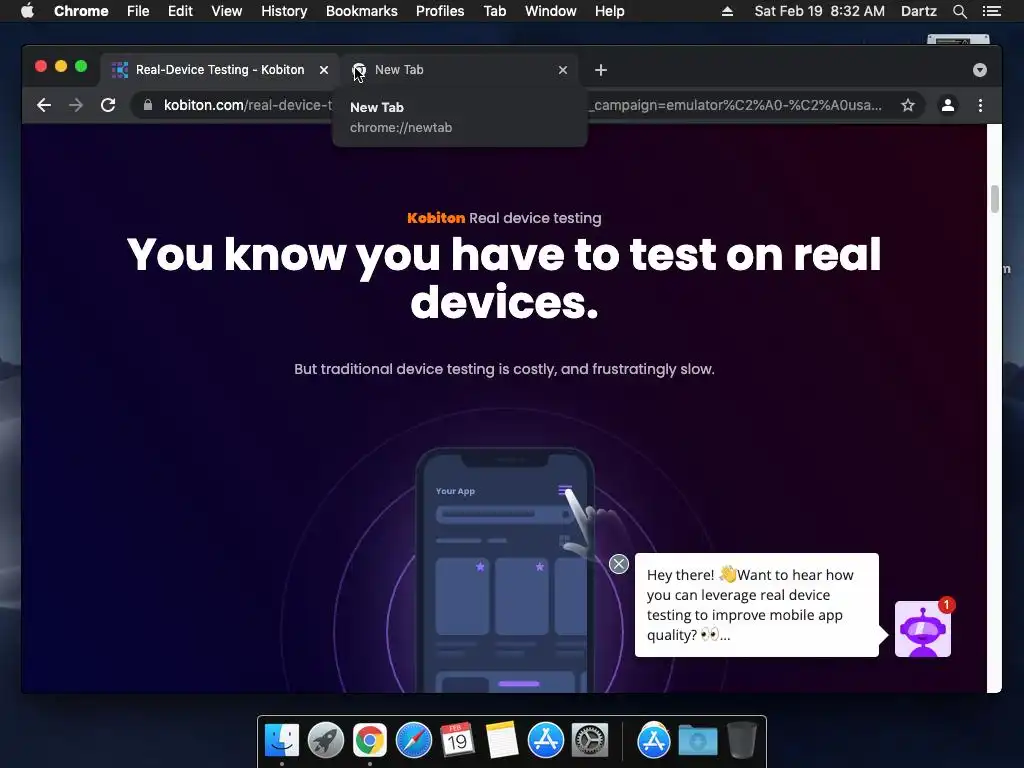The width and height of the screenshot is (1024, 768).
Task: Click the Kobiton orange brand text
Action: [436, 218]
